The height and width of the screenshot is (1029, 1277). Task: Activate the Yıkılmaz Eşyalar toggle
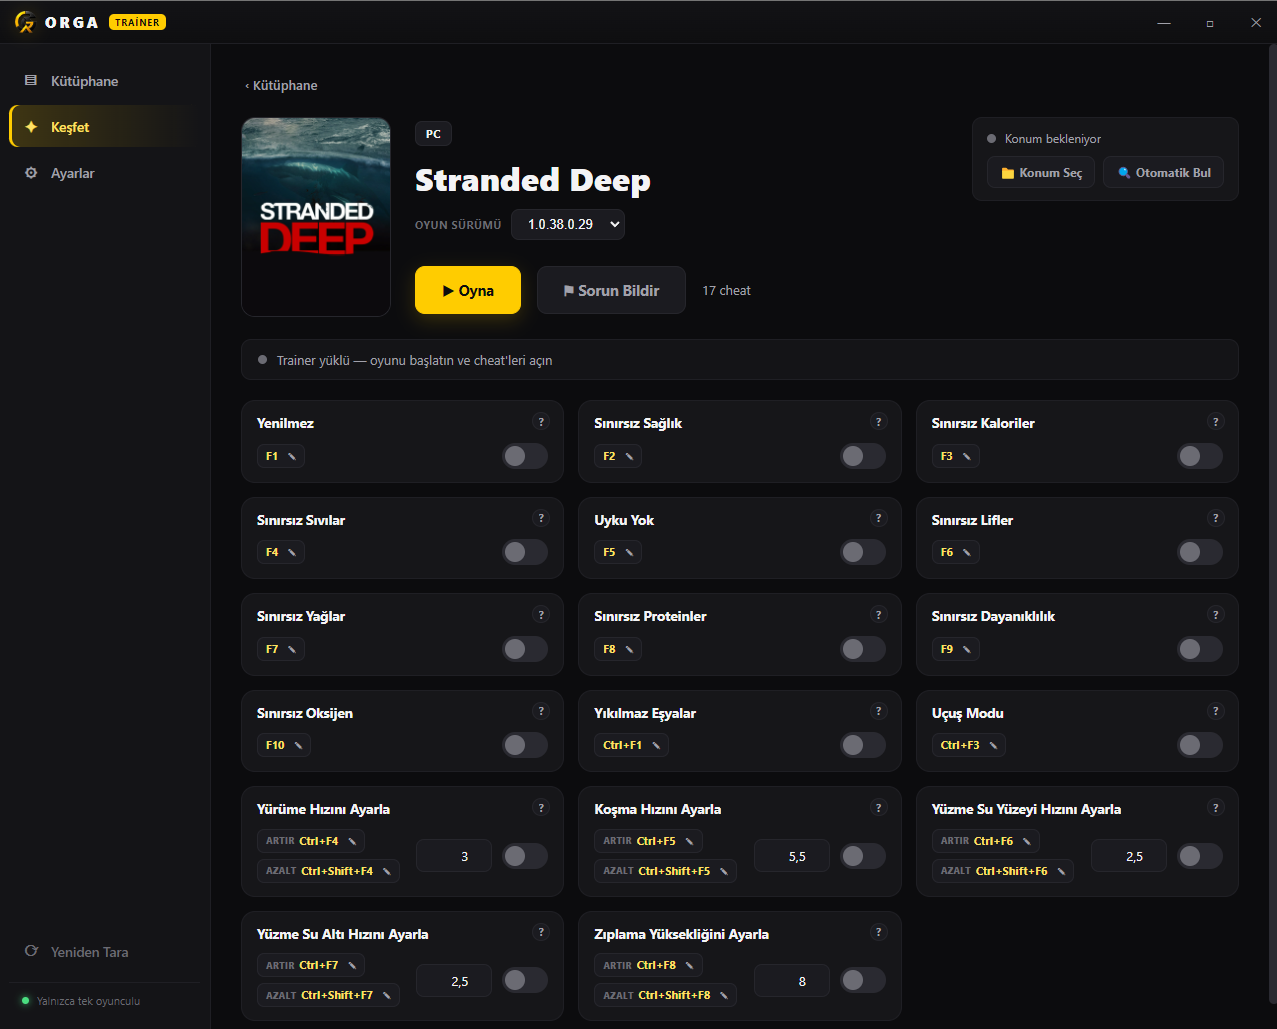pos(863,745)
